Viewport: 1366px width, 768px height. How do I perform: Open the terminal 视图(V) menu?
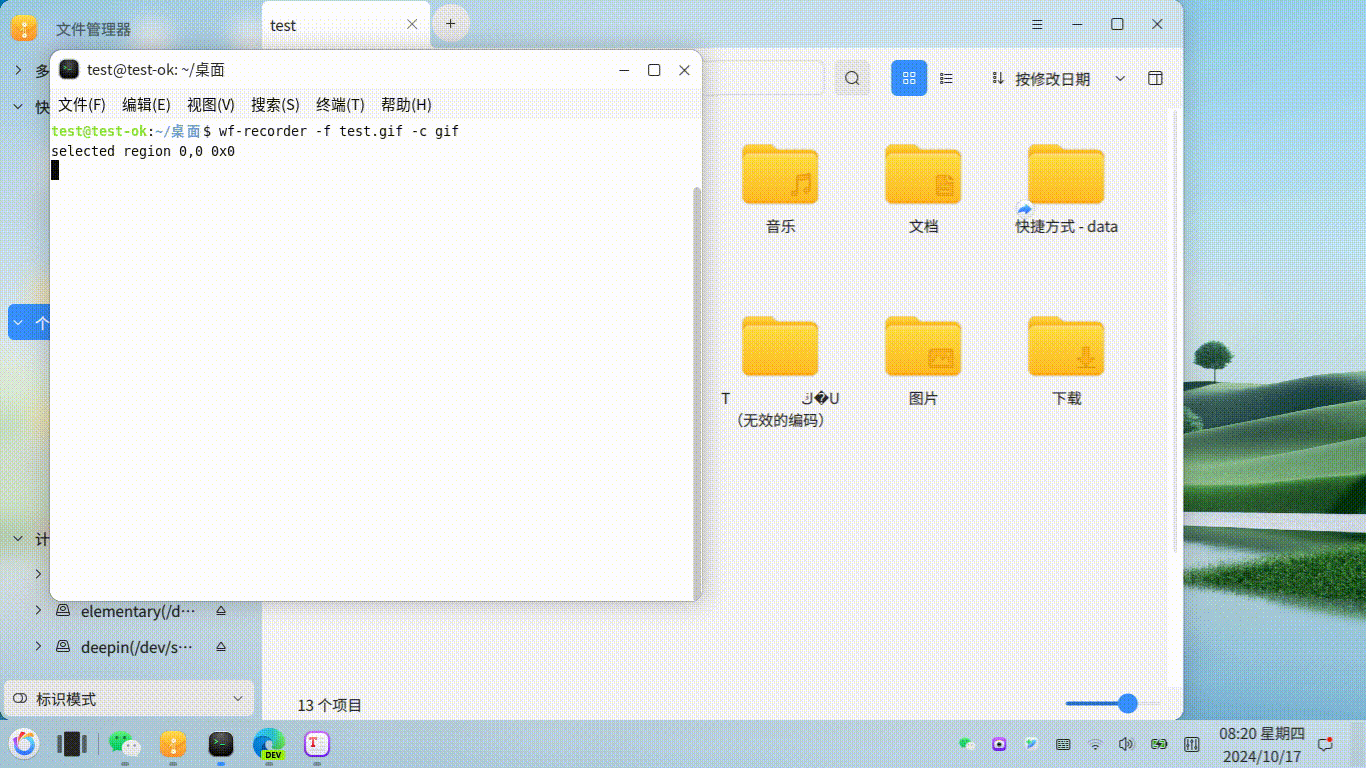(x=211, y=104)
